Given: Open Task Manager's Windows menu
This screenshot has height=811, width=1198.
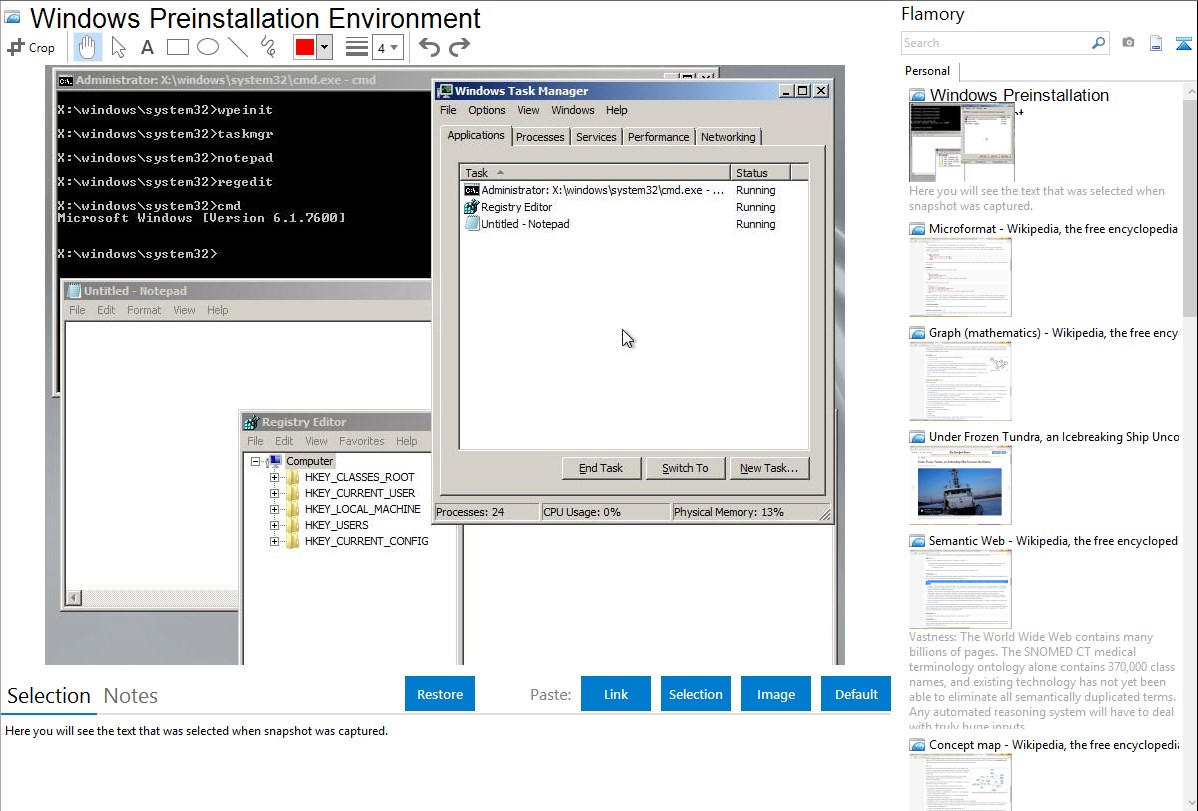Looking at the screenshot, I should [x=573, y=110].
